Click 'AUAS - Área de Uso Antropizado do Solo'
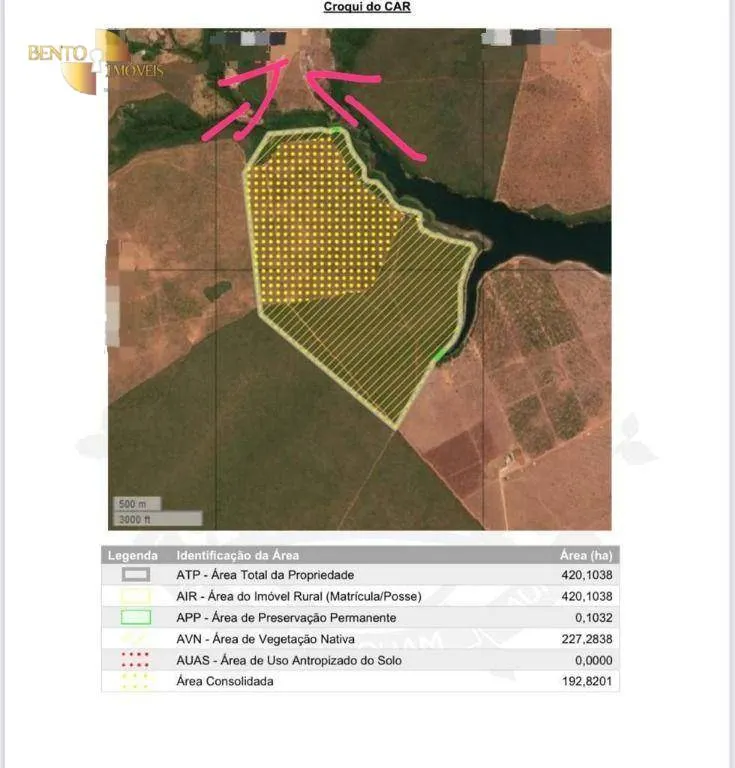 pyautogui.click(x=289, y=660)
